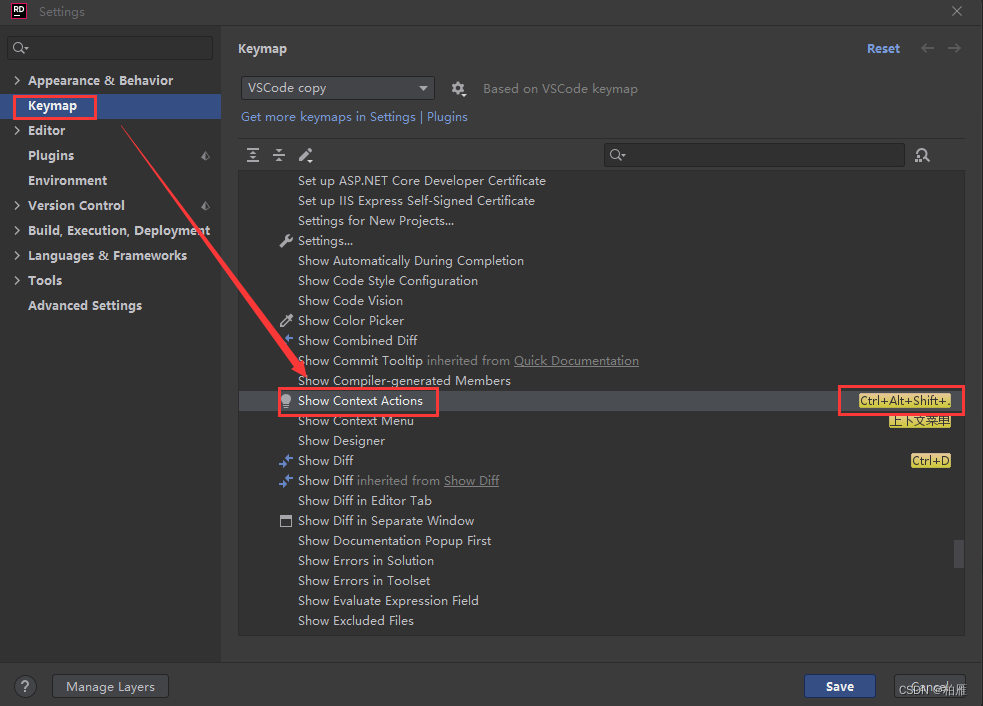This screenshot has width=983, height=706.
Task: Expand the Tools section
Action: tap(17, 280)
